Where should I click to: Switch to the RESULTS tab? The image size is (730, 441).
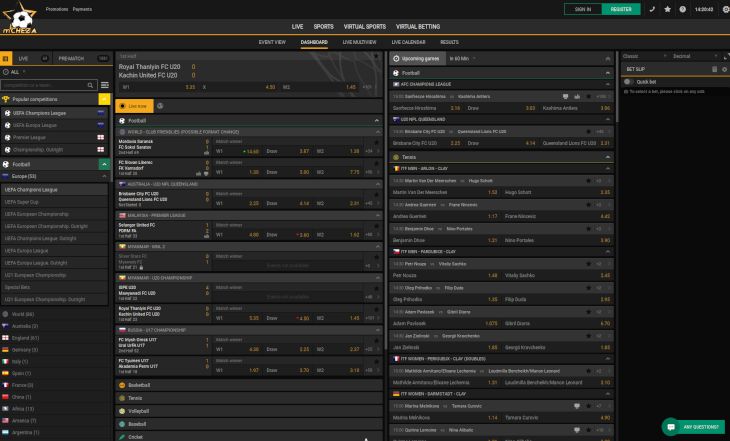449,42
